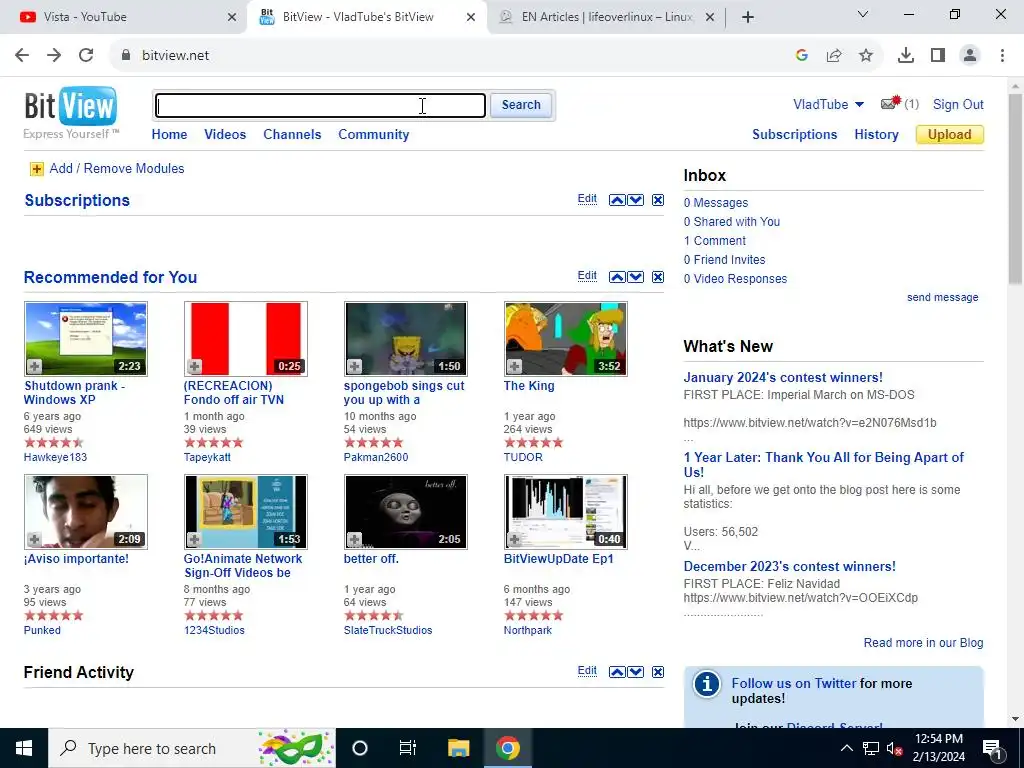Open Chrome three-dot menu
The width and height of the screenshot is (1024, 768).
coord(1002,56)
